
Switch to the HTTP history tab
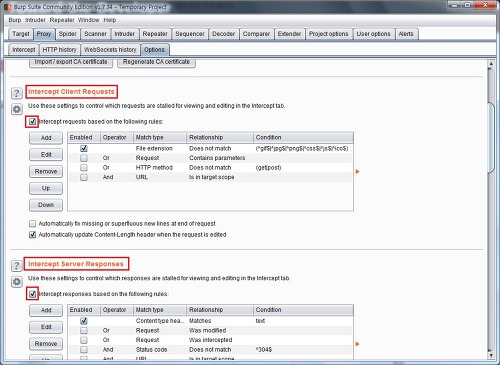59,50
